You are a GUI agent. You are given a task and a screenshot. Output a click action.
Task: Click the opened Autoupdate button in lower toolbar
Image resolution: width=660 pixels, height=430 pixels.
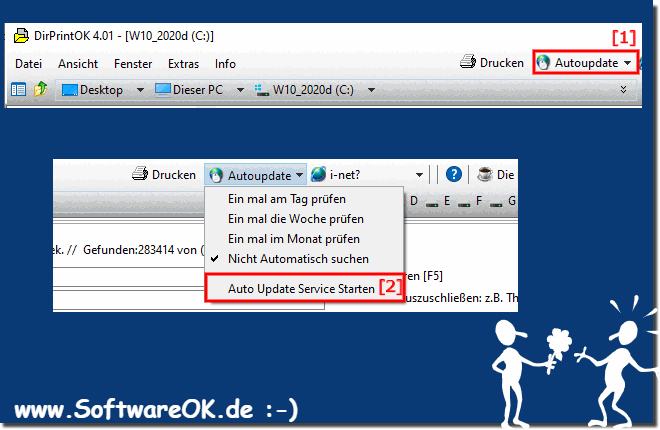coord(255,175)
